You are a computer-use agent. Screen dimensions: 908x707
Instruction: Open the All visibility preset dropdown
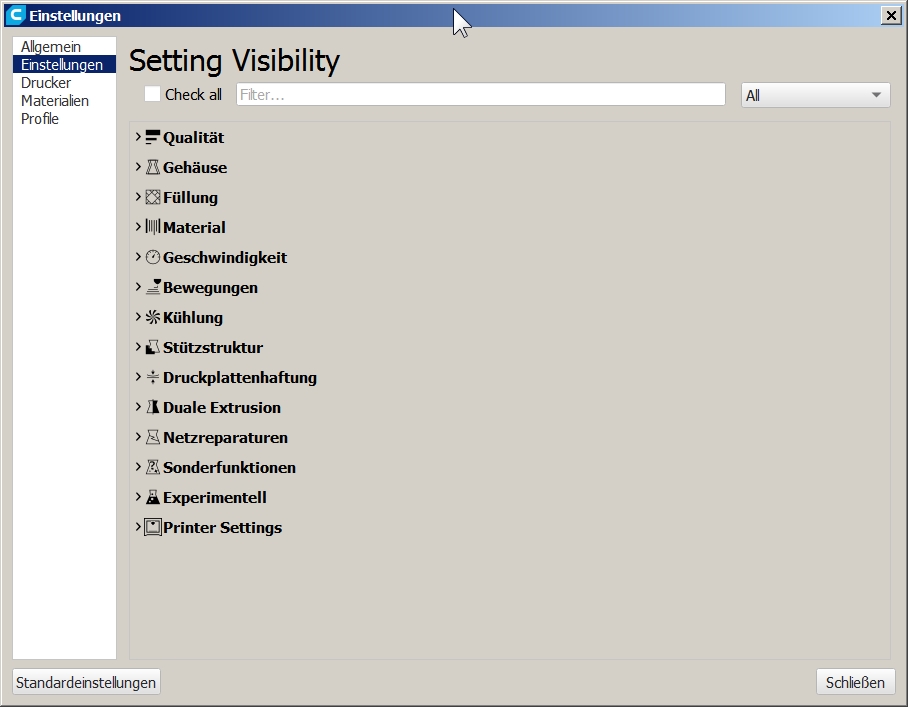coord(815,95)
